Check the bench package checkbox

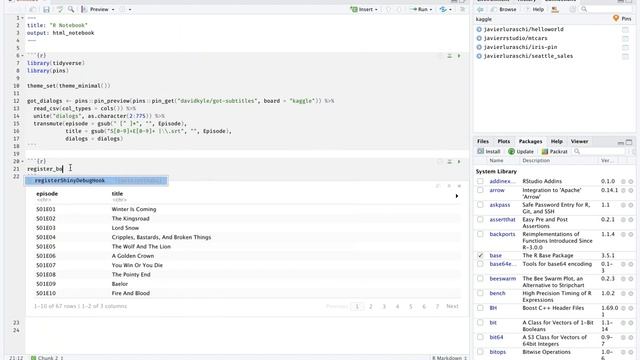click(480, 293)
